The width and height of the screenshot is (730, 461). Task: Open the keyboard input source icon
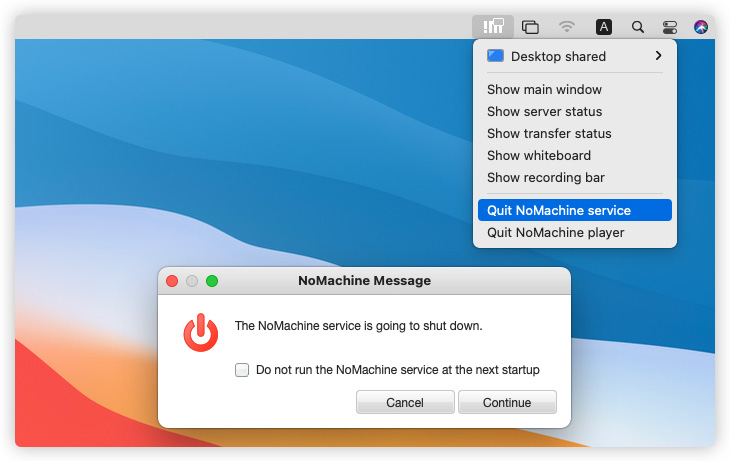604,27
